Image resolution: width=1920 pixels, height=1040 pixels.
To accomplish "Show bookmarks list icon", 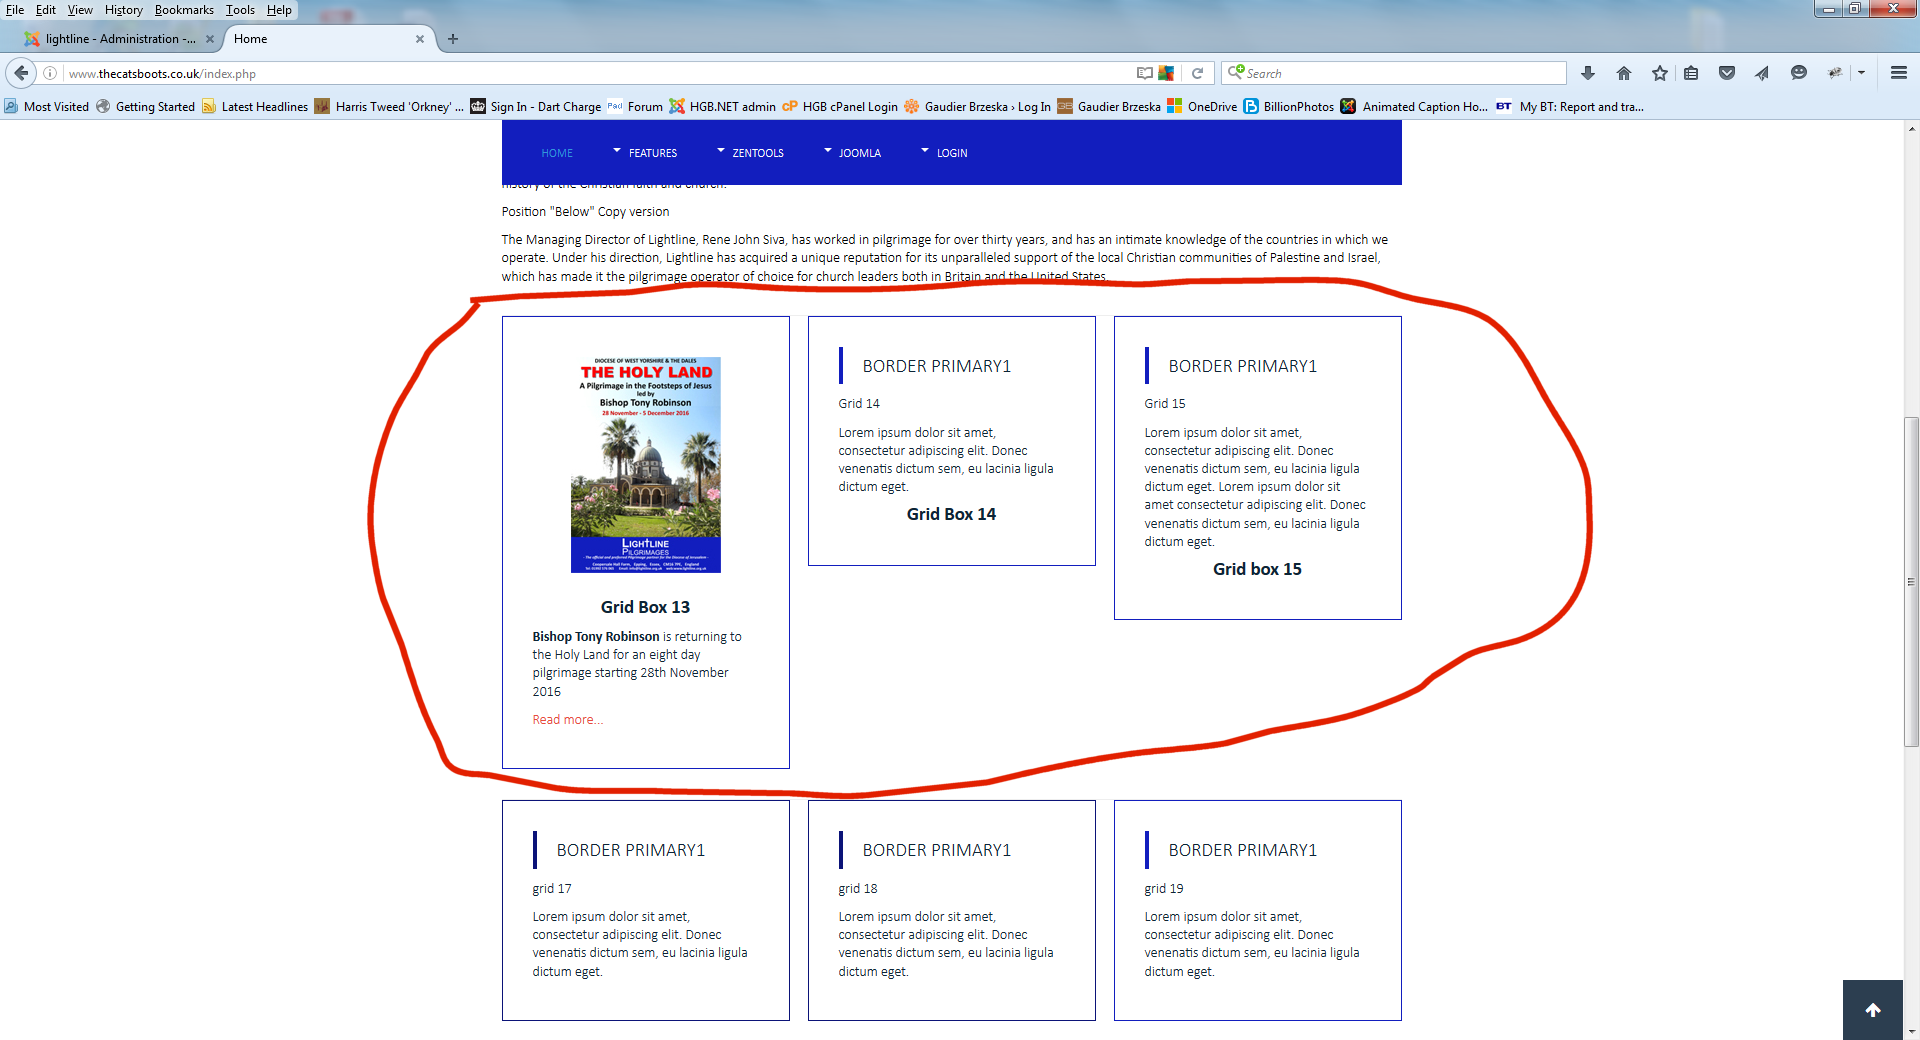I will [1691, 73].
